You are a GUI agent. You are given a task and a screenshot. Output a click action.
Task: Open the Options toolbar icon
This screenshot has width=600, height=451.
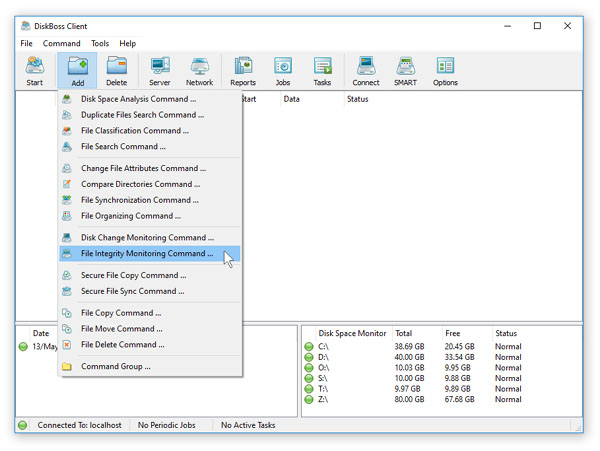[x=445, y=71]
